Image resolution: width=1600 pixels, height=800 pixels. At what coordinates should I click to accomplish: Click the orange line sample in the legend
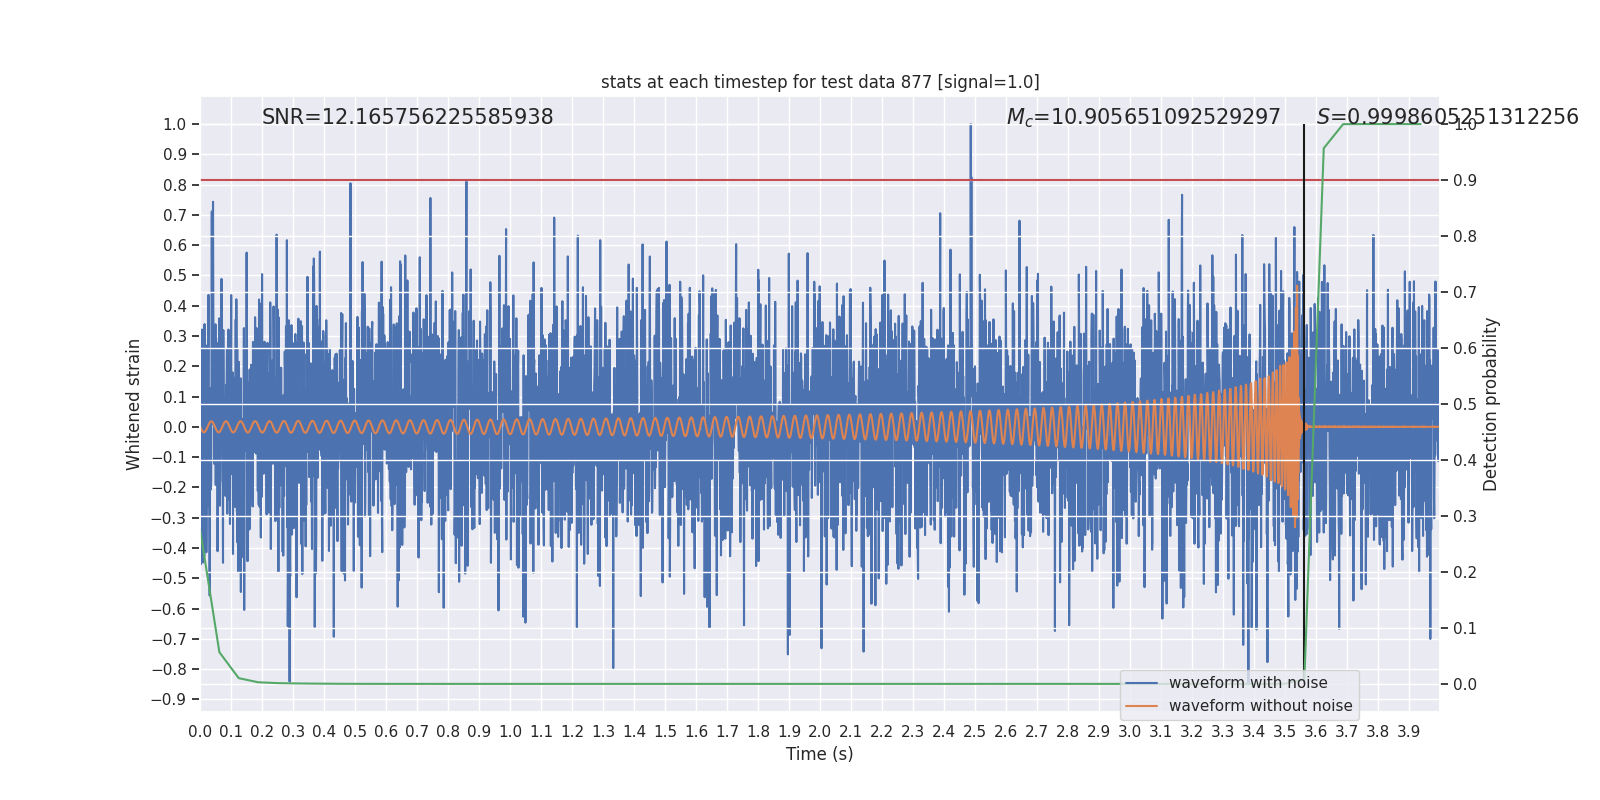click(1141, 706)
